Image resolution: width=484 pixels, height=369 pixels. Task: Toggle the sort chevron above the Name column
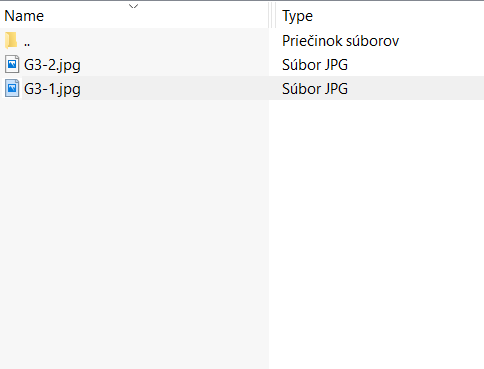(133, 6)
